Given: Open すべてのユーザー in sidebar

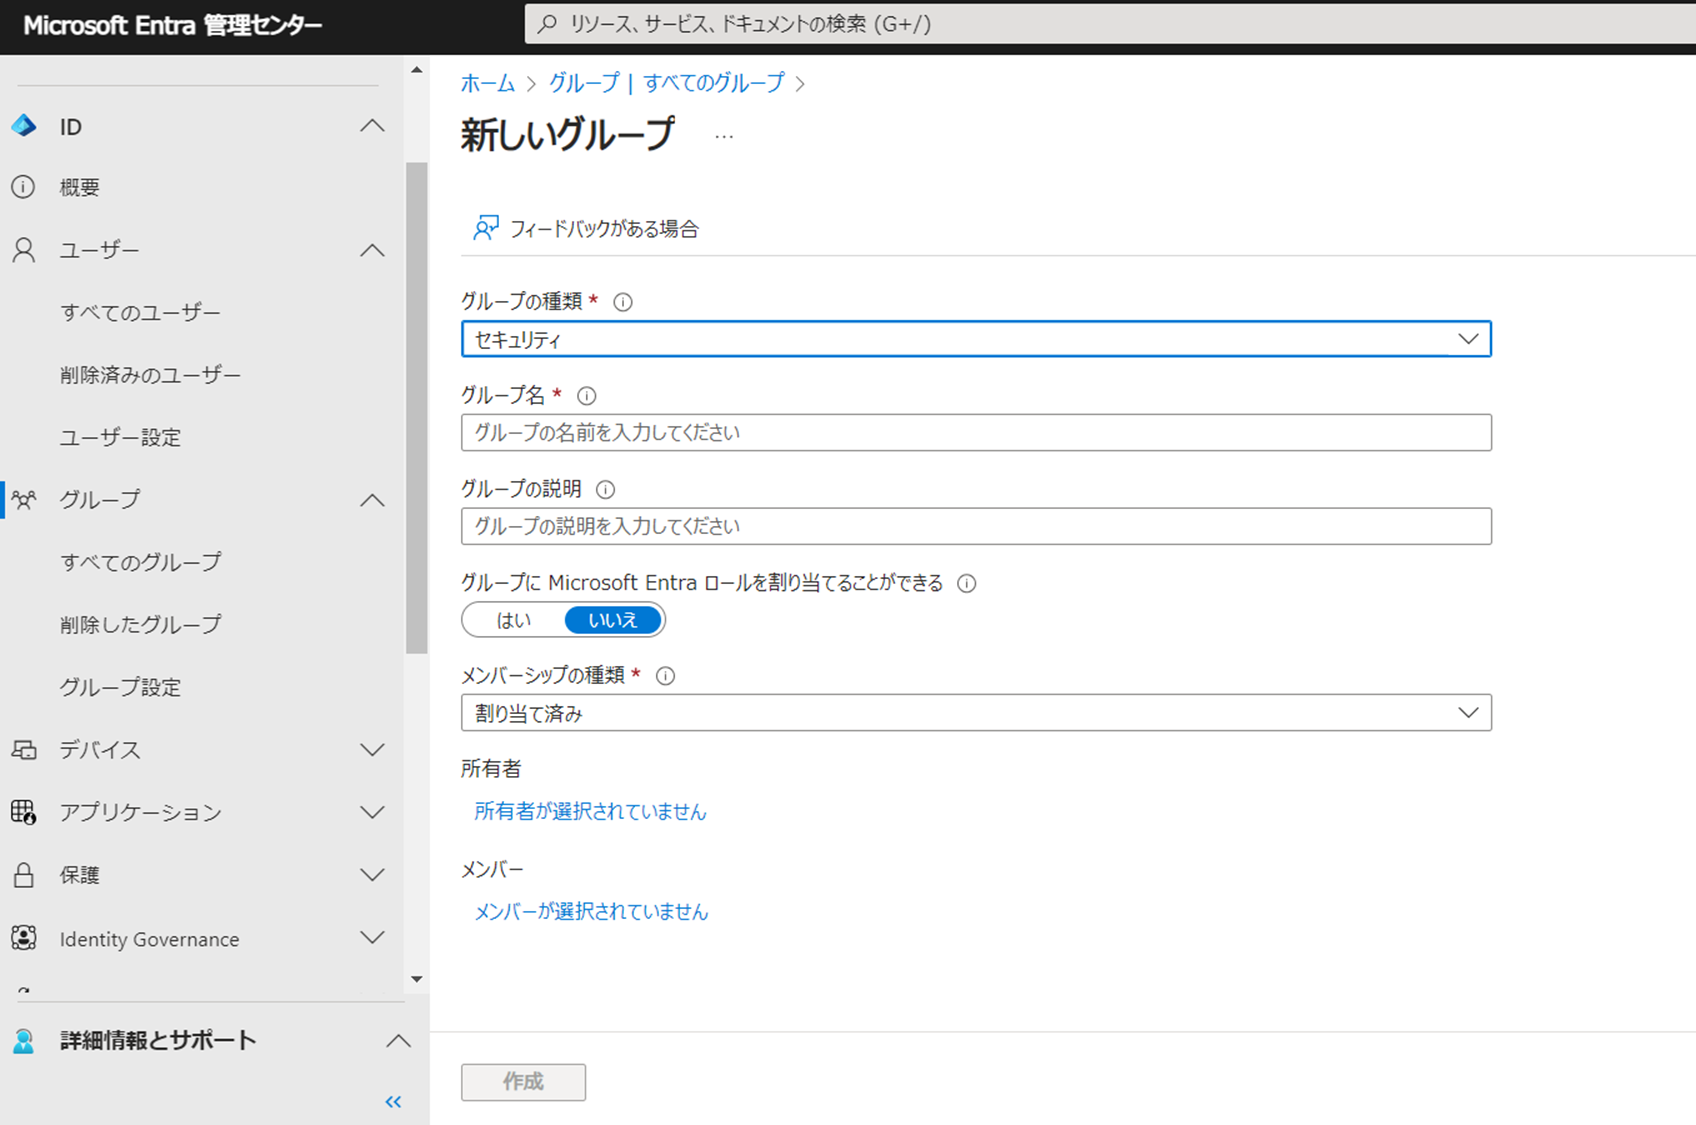Looking at the screenshot, I should pyautogui.click(x=140, y=312).
